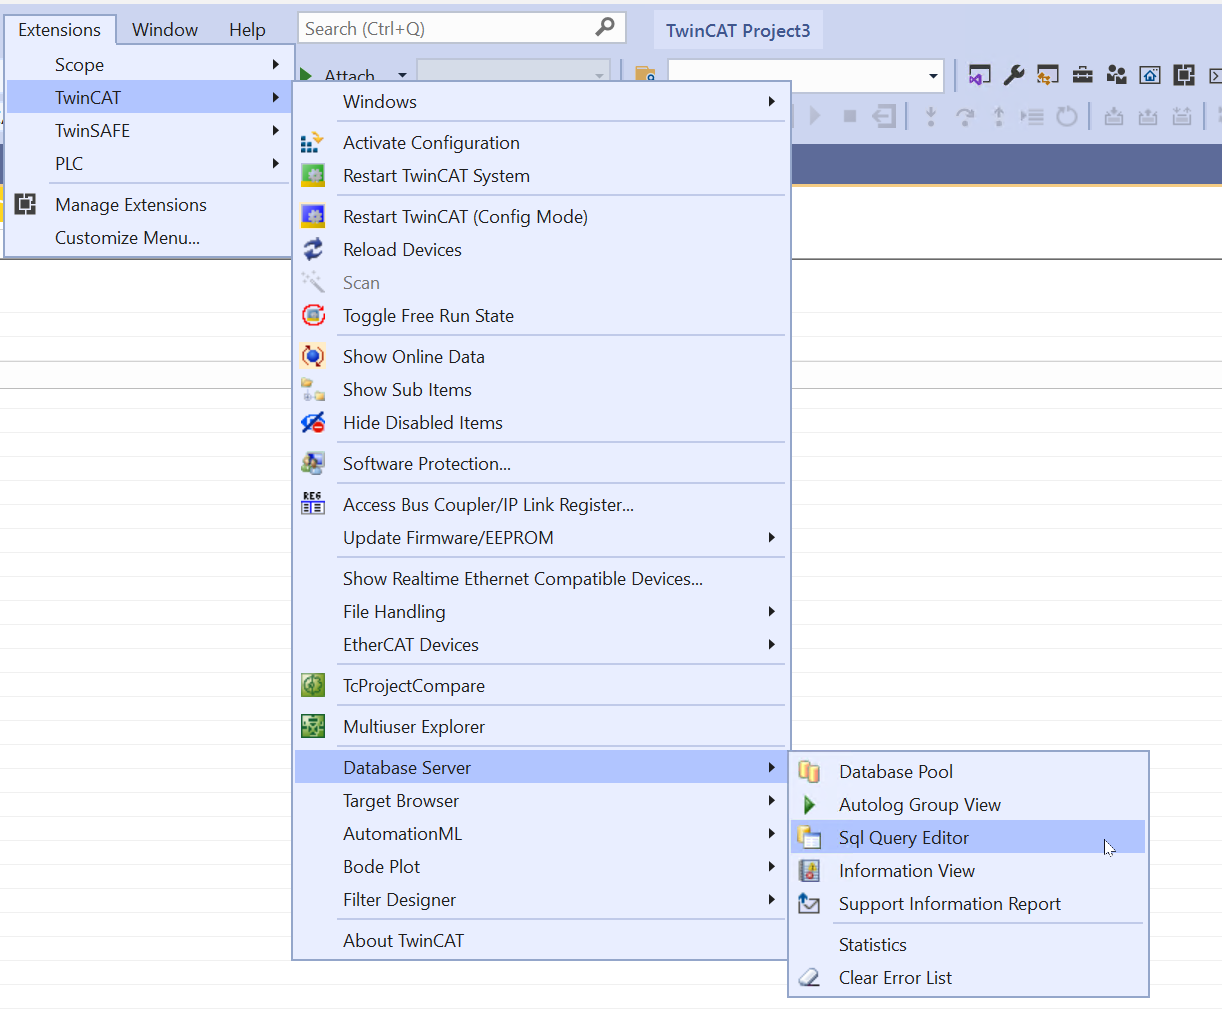This screenshot has width=1222, height=1029.
Task: Click the toolbox icon in the toolbar
Action: [x=1082, y=75]
